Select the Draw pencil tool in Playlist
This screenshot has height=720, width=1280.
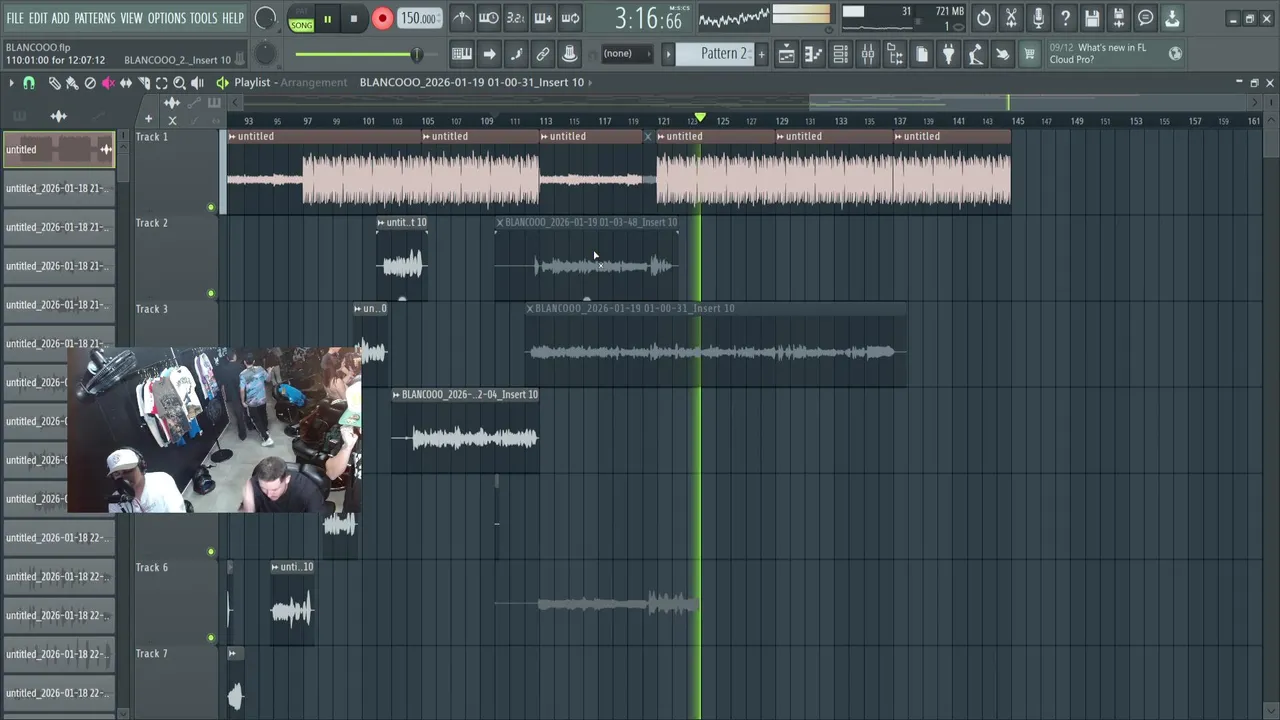[x=55, y=83]
